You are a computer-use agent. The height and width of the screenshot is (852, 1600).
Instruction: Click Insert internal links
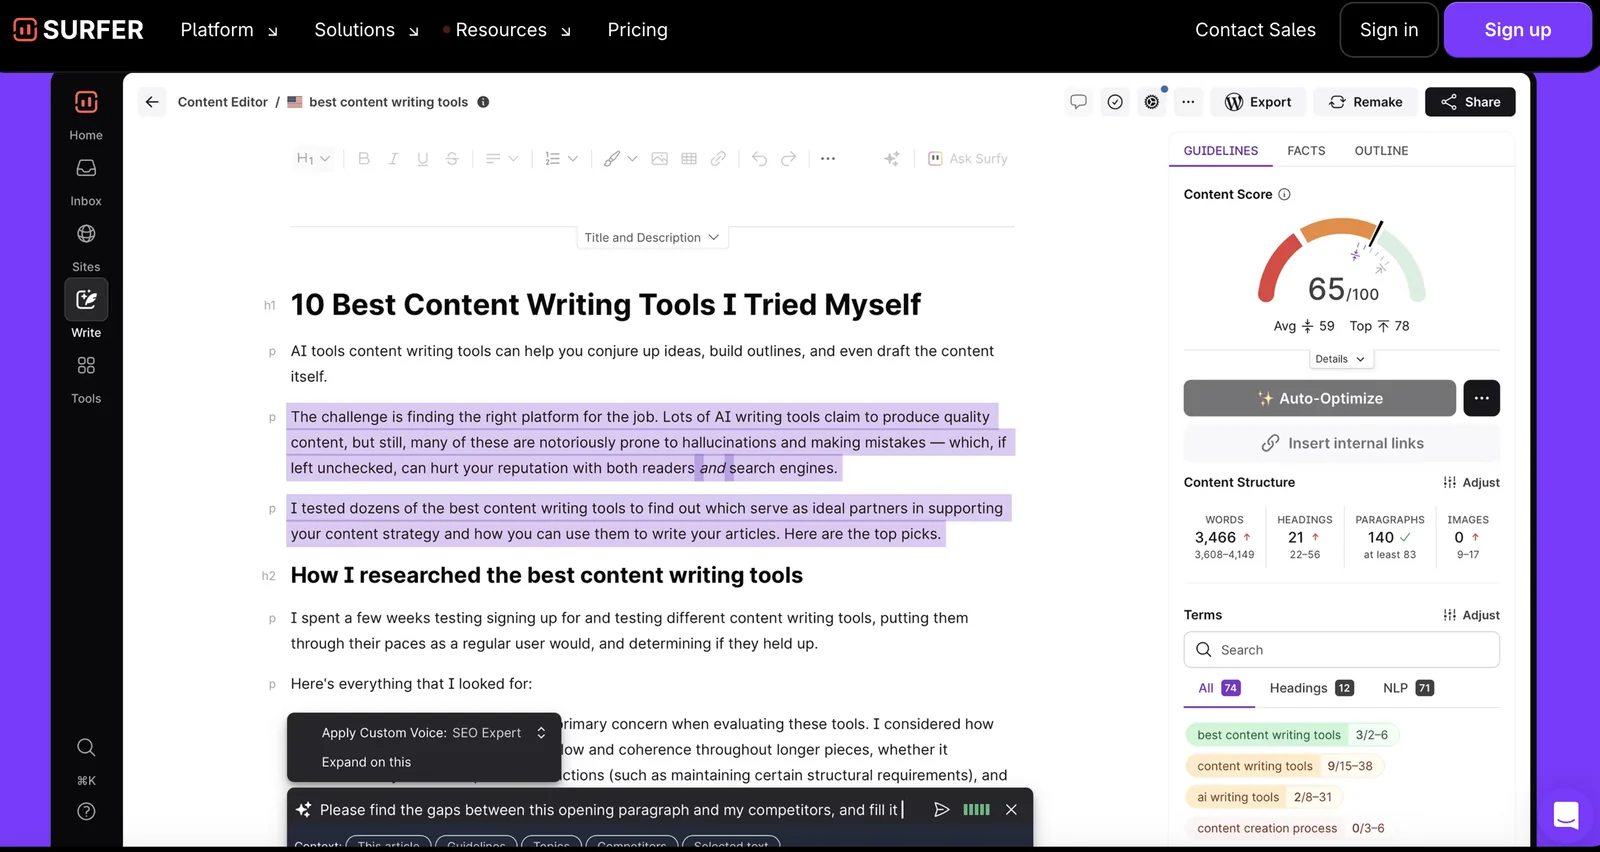[x=1342, y=443]
